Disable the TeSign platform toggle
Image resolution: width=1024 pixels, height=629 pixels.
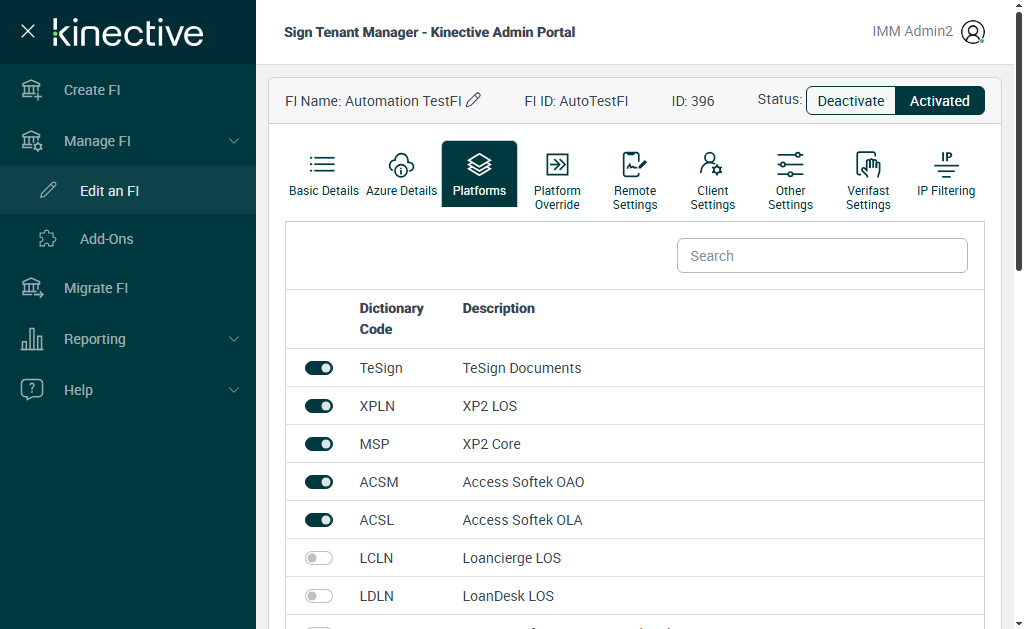tap(319, 368)
